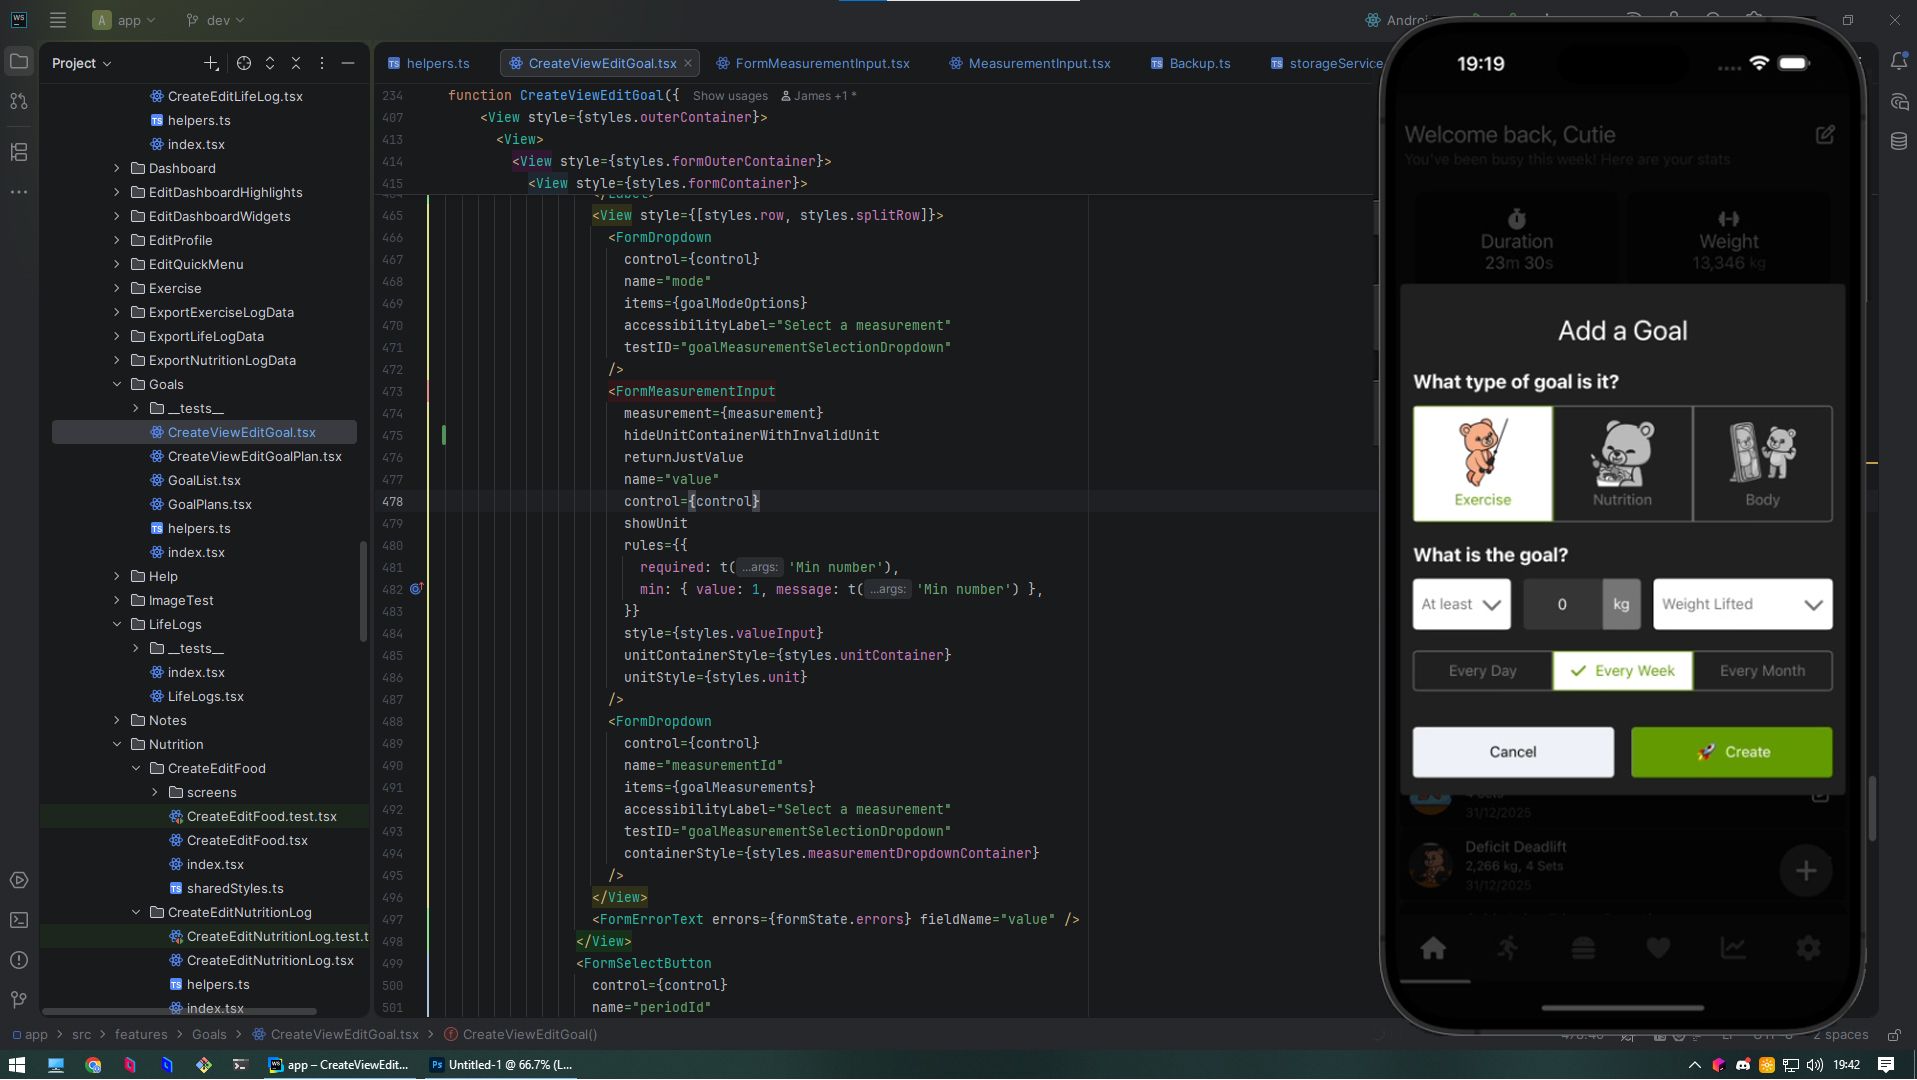Open the Git tool window icon
Image resolution: width=1917 pixels, height=1080 pixels.
tap(19, 1000)
